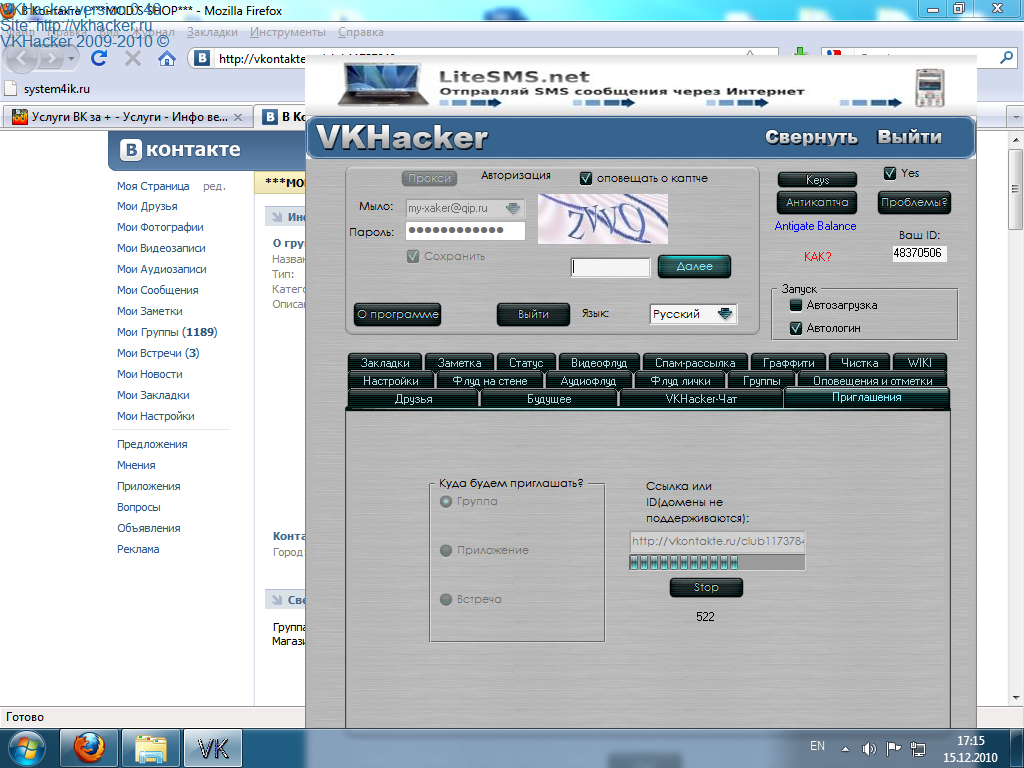This screenshot has height=768, width=1024.
Task: Click the Keys button
Action: [817, 180]
